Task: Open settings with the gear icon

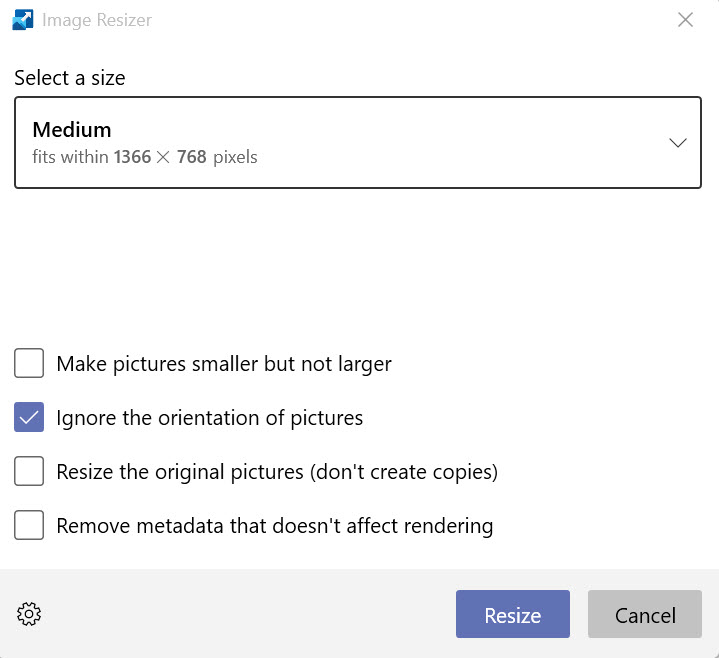Action: [x=30, y=615]
